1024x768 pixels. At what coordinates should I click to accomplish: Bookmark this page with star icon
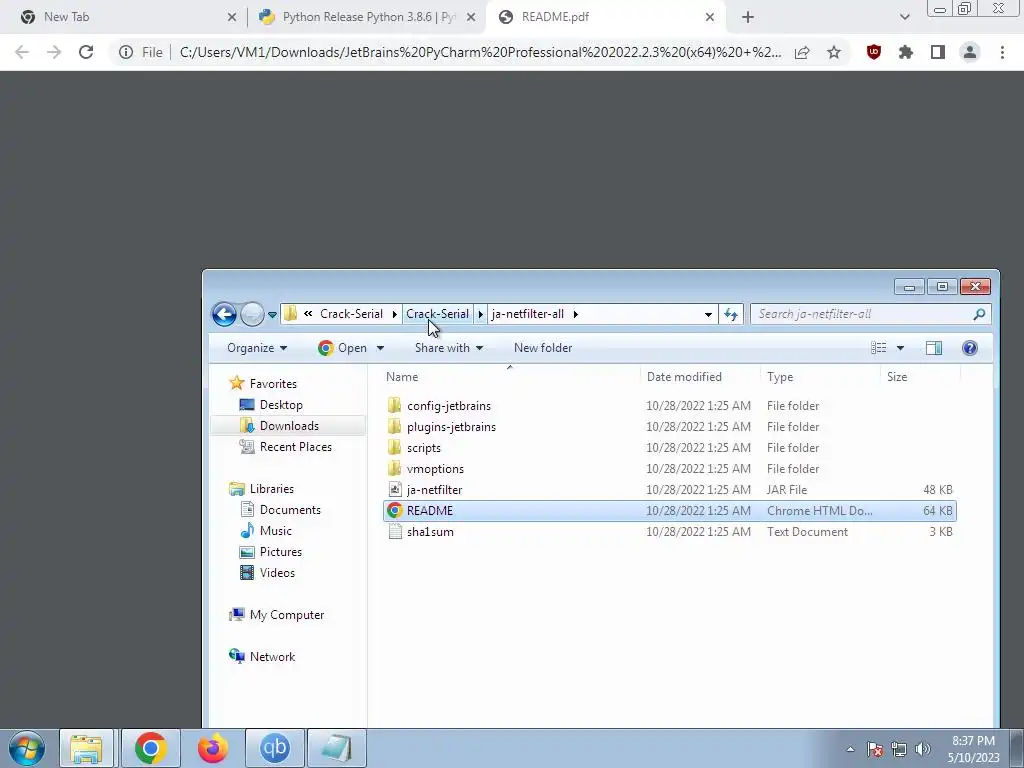[x=834, y=52]
